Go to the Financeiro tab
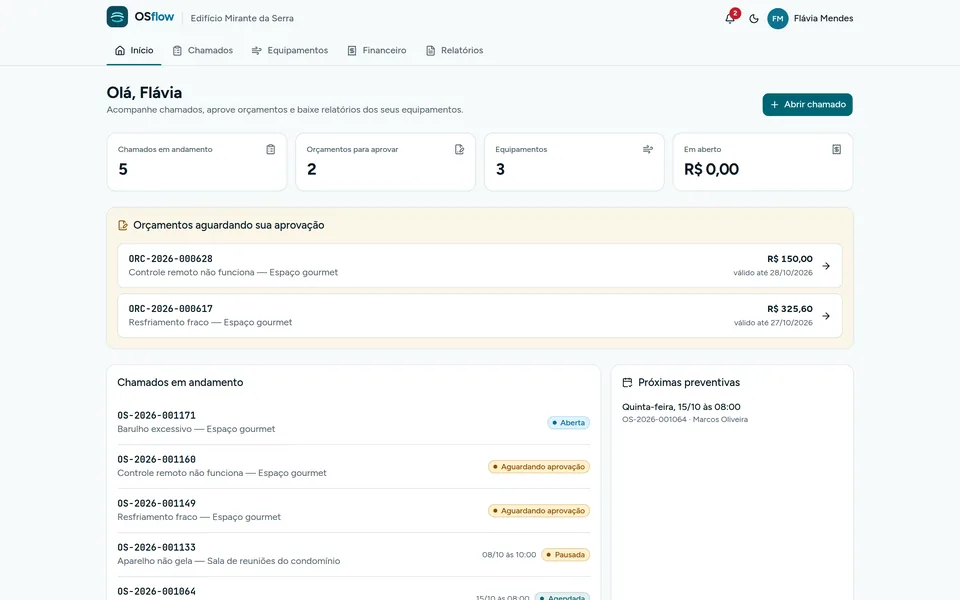Screen dimensions: 960x600 click(377, 50)
